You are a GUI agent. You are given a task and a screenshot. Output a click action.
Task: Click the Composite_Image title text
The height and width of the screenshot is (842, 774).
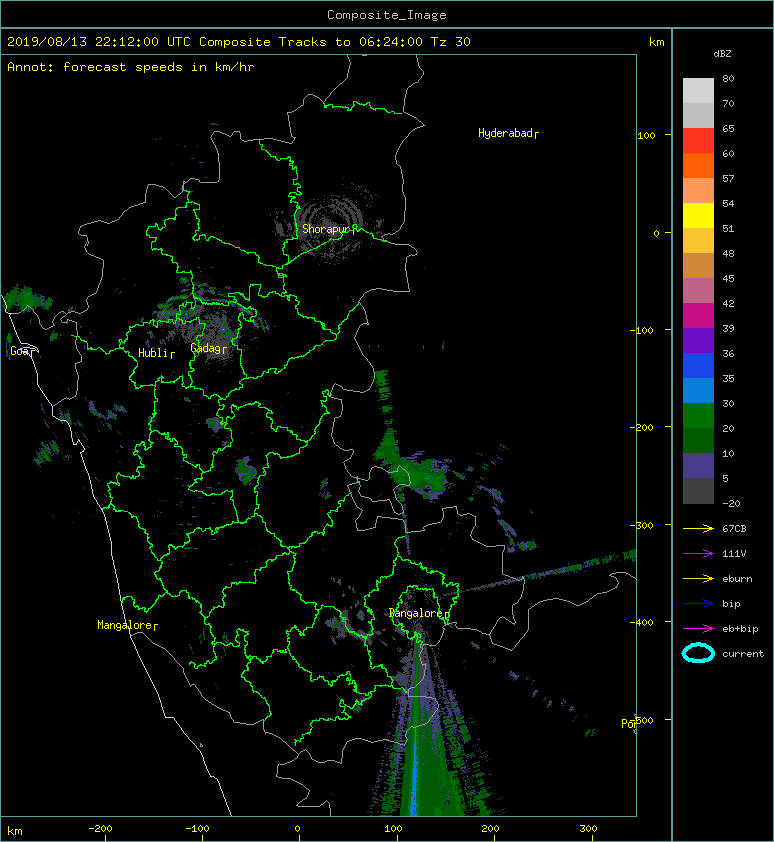[387, 15]
